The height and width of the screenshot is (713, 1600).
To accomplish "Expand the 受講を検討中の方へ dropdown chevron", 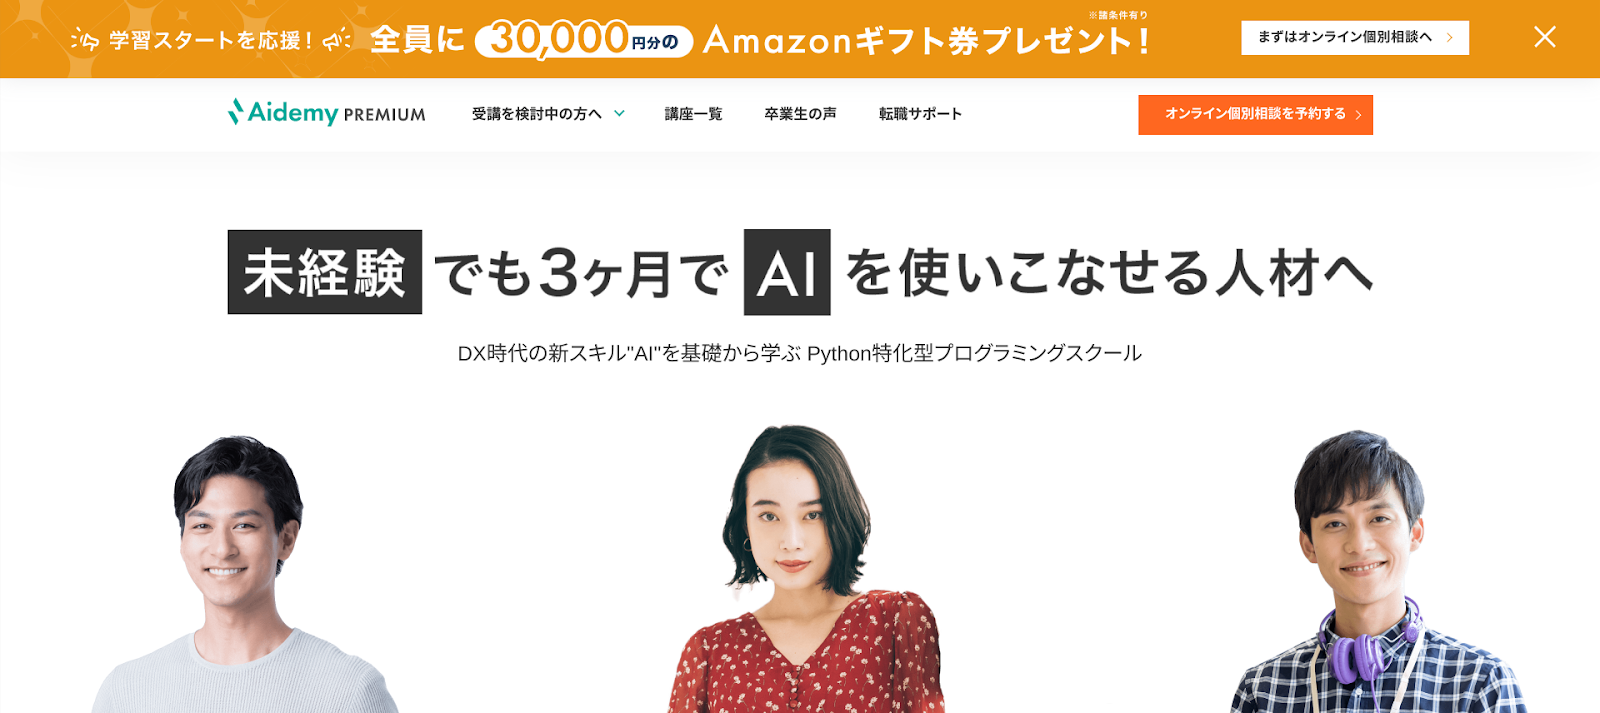I will coord(619,114).
